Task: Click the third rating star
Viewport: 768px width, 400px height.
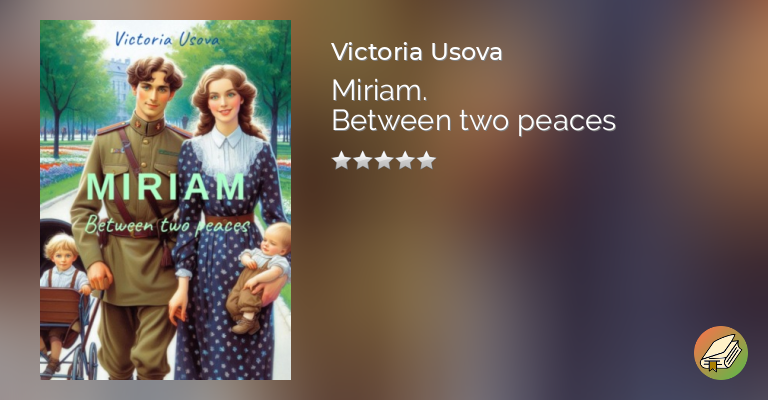Action: (384, 160)
